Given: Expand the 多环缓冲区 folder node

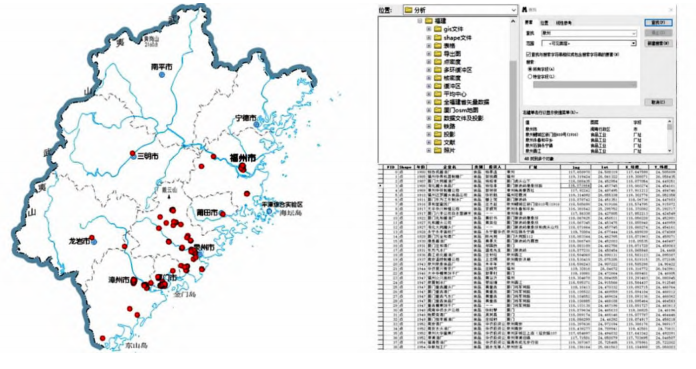Looking at the screenshot, I should tap(429, 70).
